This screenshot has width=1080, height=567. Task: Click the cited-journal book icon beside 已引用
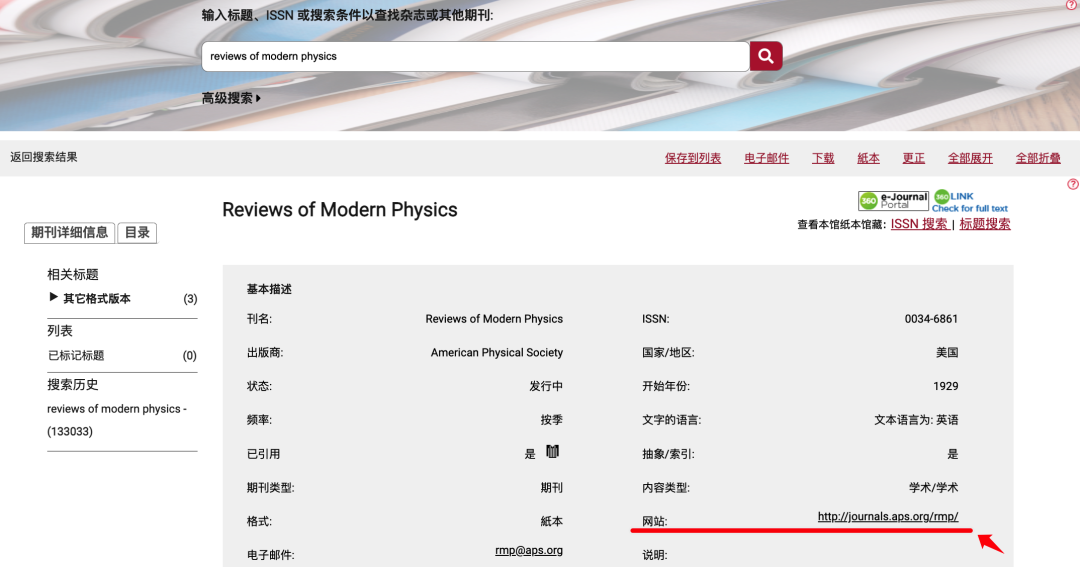click(x=552, y=452)
